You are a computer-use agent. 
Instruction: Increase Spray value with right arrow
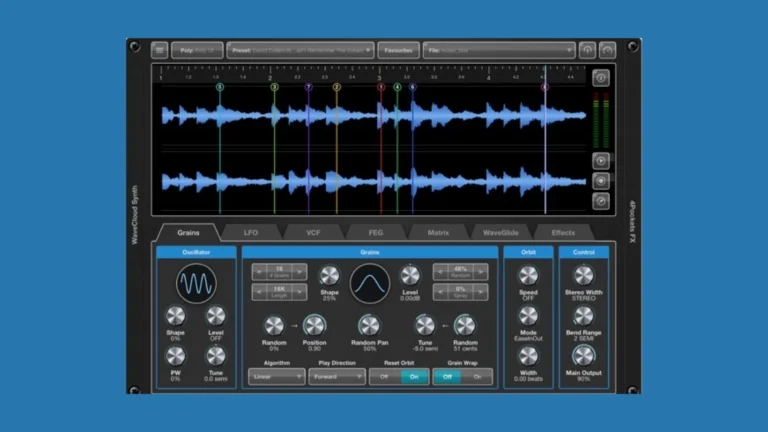[x=480, y=292]
